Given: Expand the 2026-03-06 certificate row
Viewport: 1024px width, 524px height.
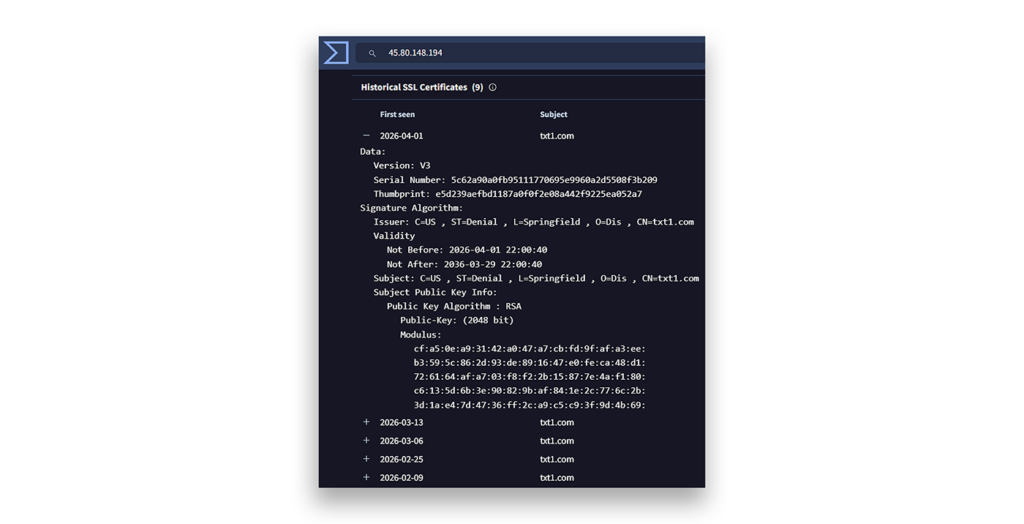Looking at the screenshot, I should point(366,440).
